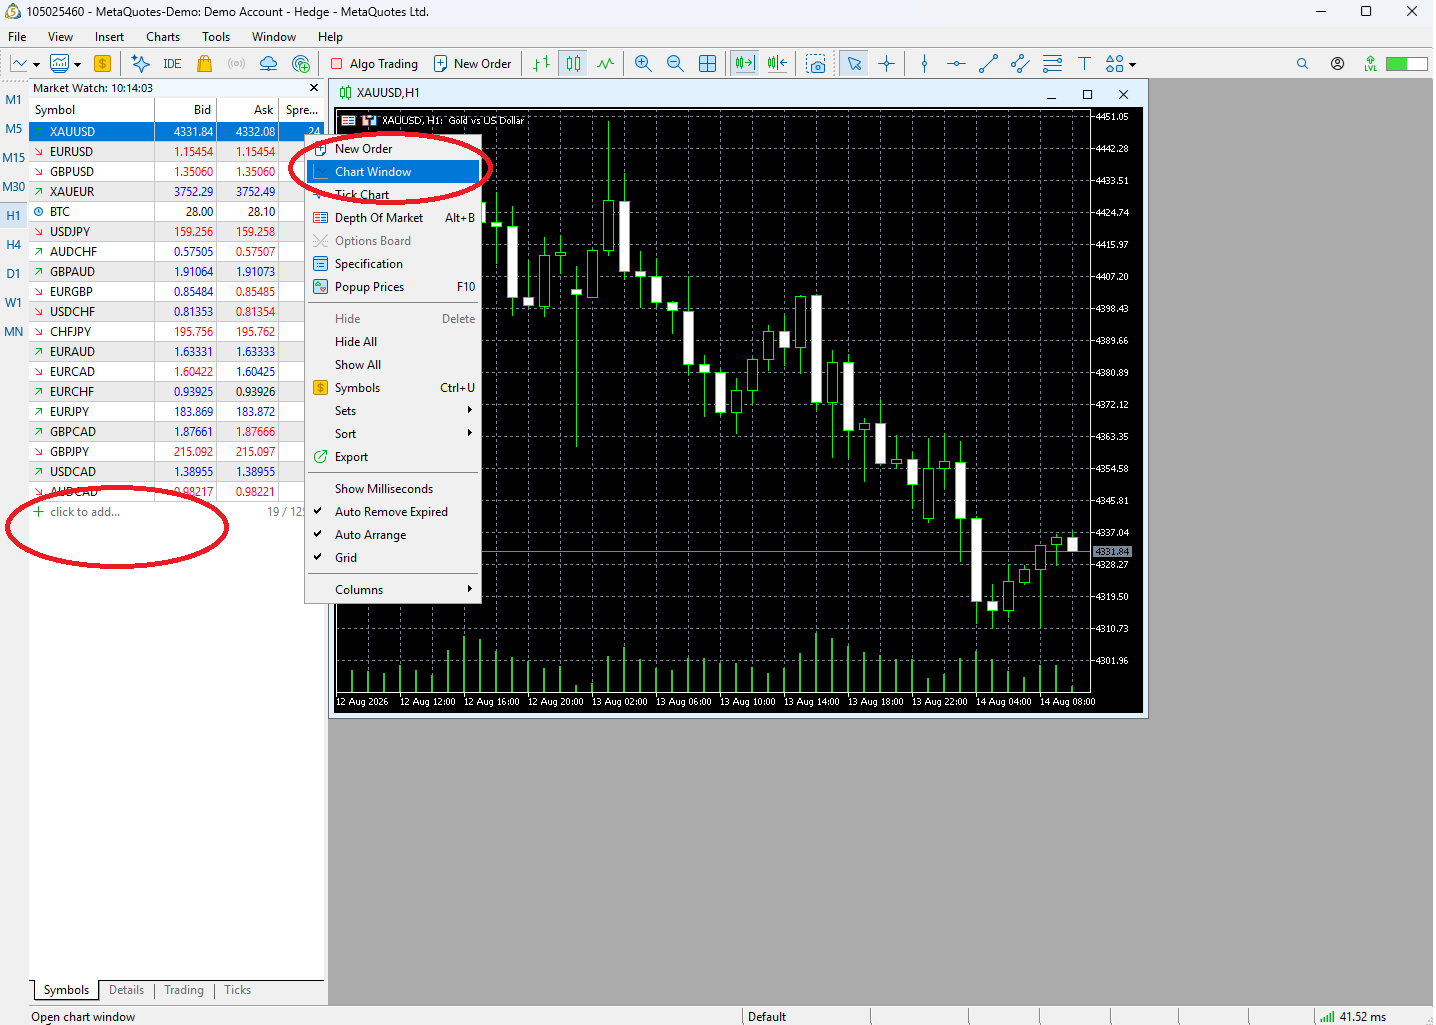This screenshot has height=1025, width=1436.
Task: Select the crosshair tool
Action: point(886,63)
